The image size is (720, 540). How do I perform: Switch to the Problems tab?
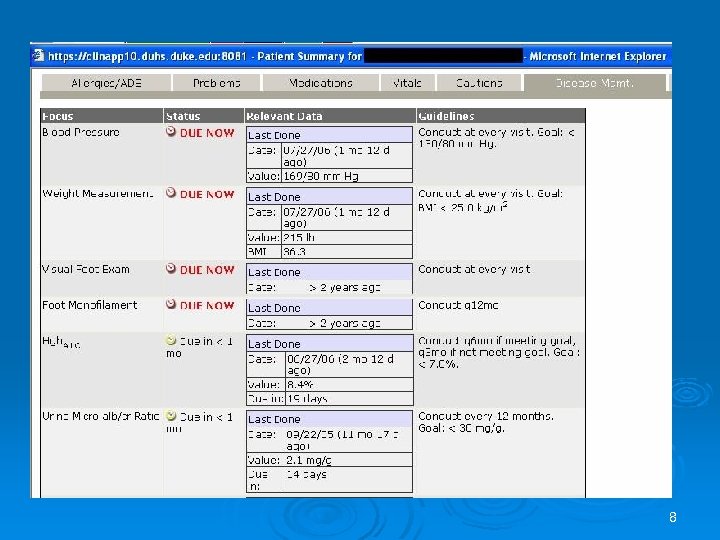pos(217,83)
